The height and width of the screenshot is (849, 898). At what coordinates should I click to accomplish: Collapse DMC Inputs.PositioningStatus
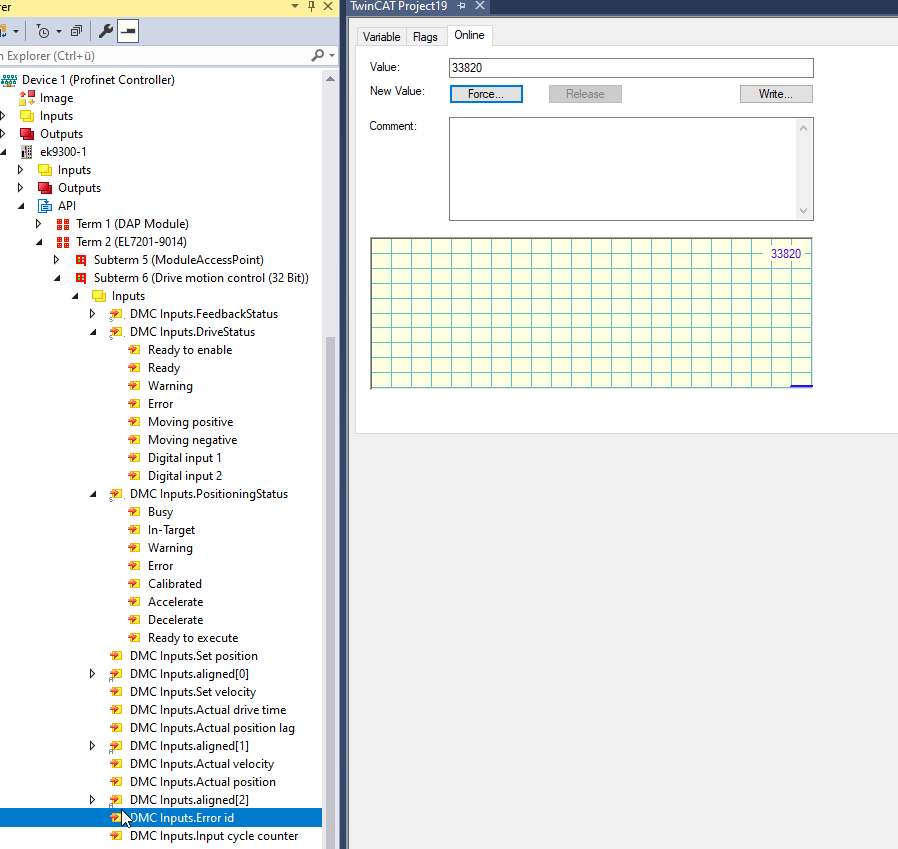point(93,494)
